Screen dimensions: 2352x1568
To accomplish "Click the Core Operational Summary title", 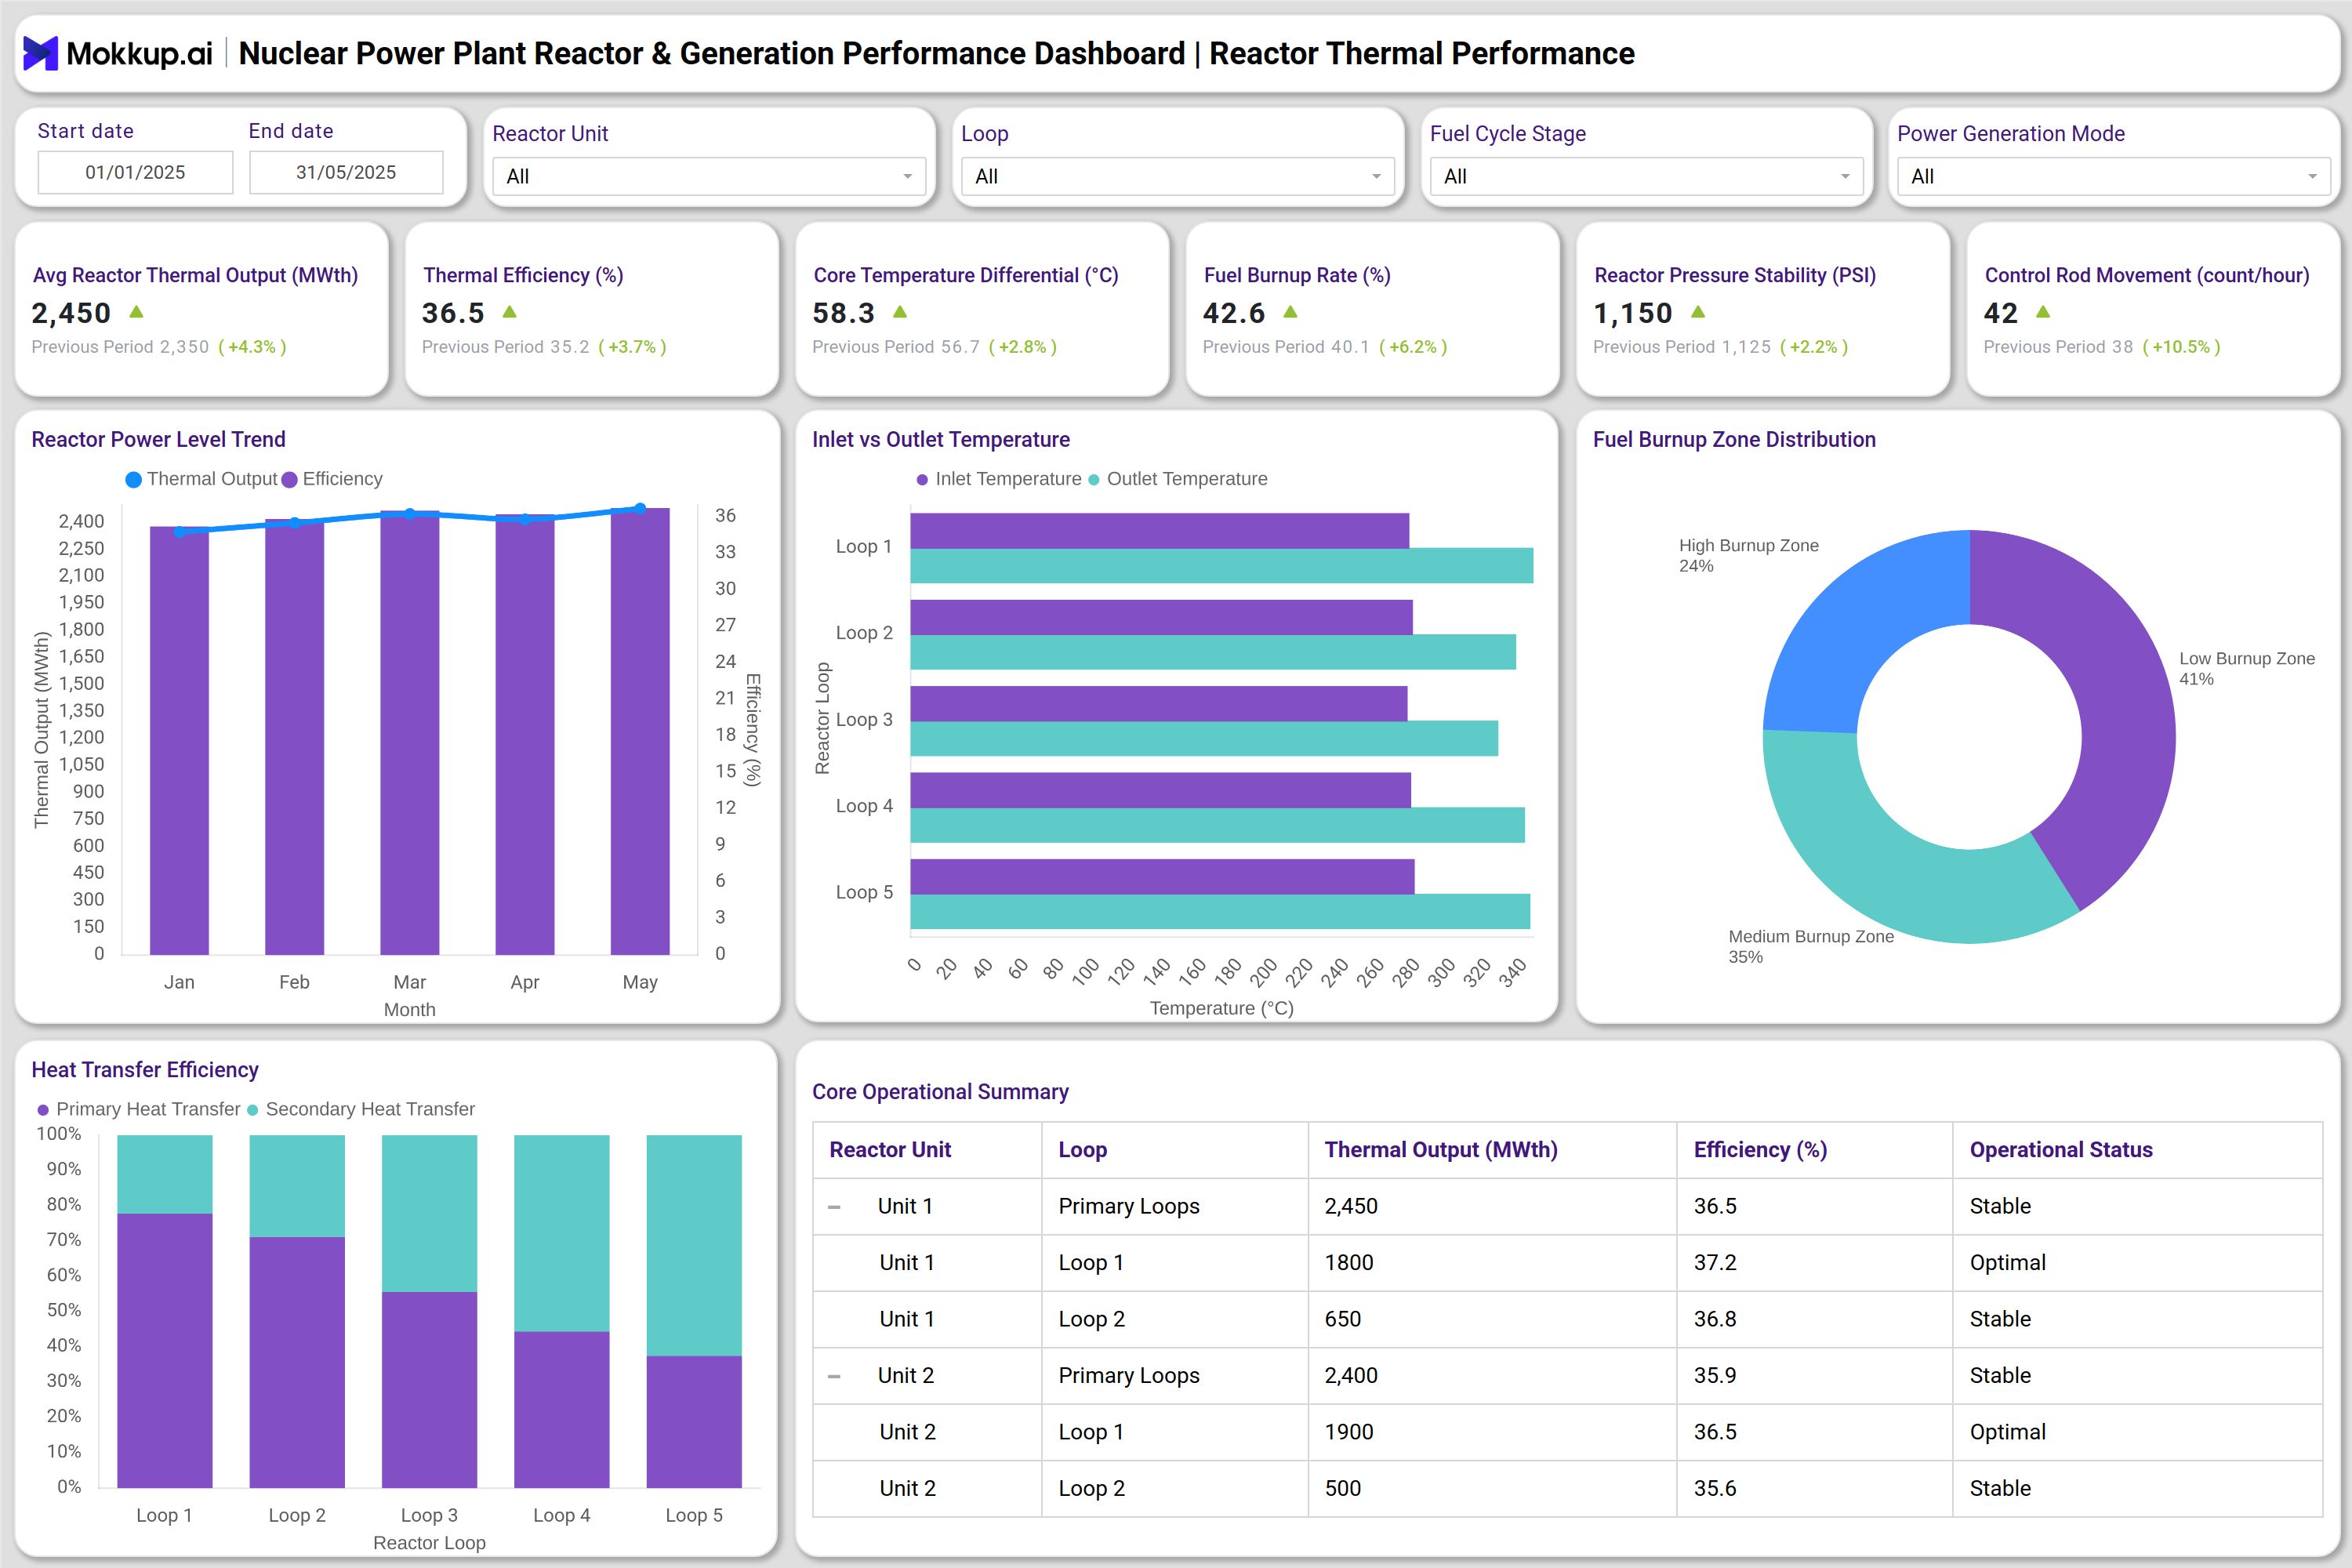I will point(940,1092).
